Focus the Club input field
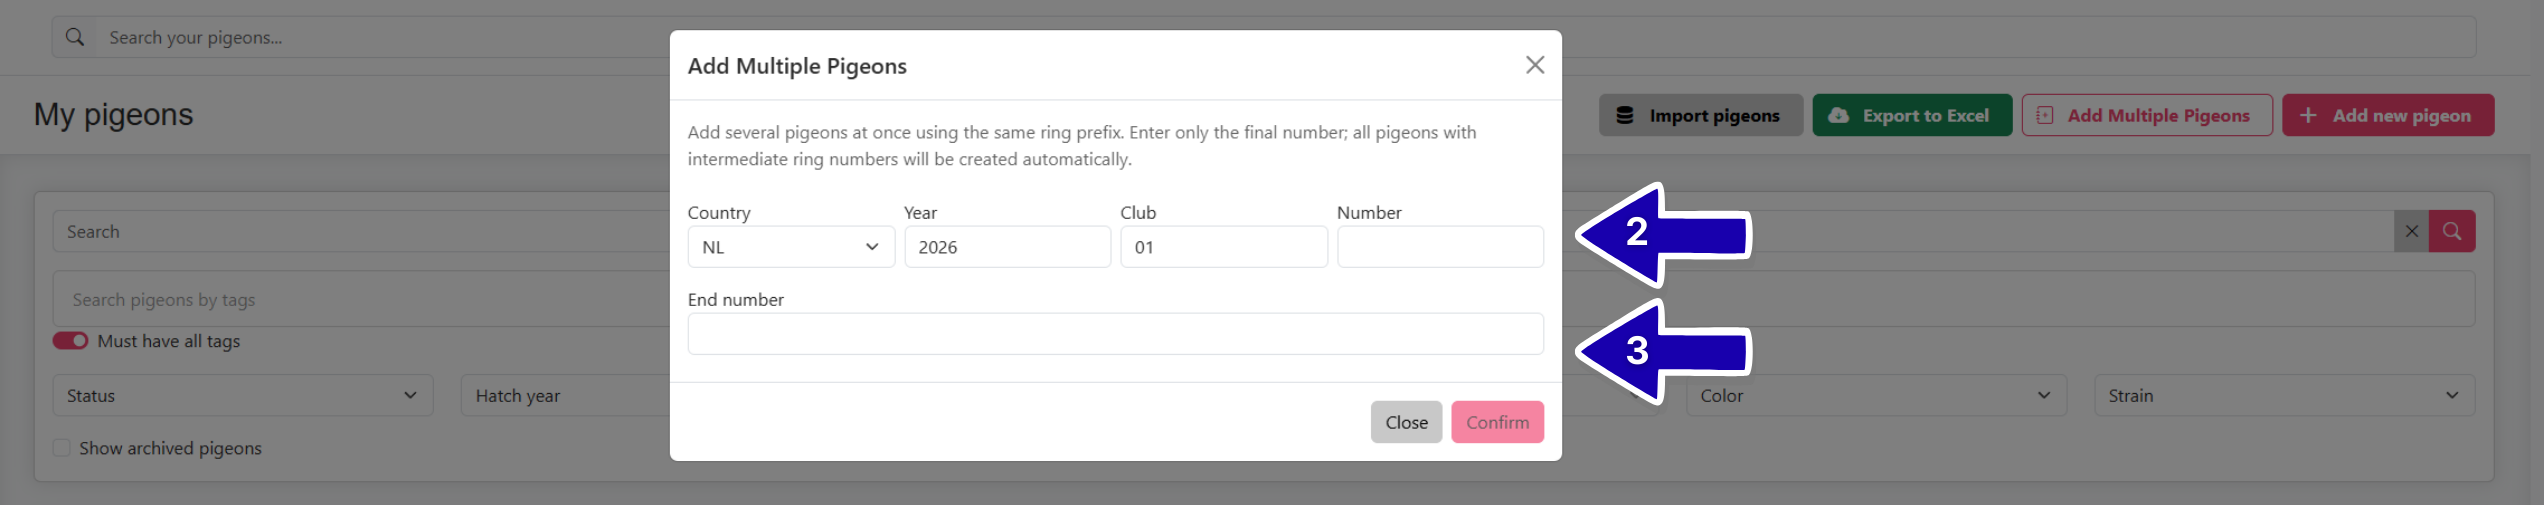Viewport: 2544px width, 505px height. (1223, 247)
